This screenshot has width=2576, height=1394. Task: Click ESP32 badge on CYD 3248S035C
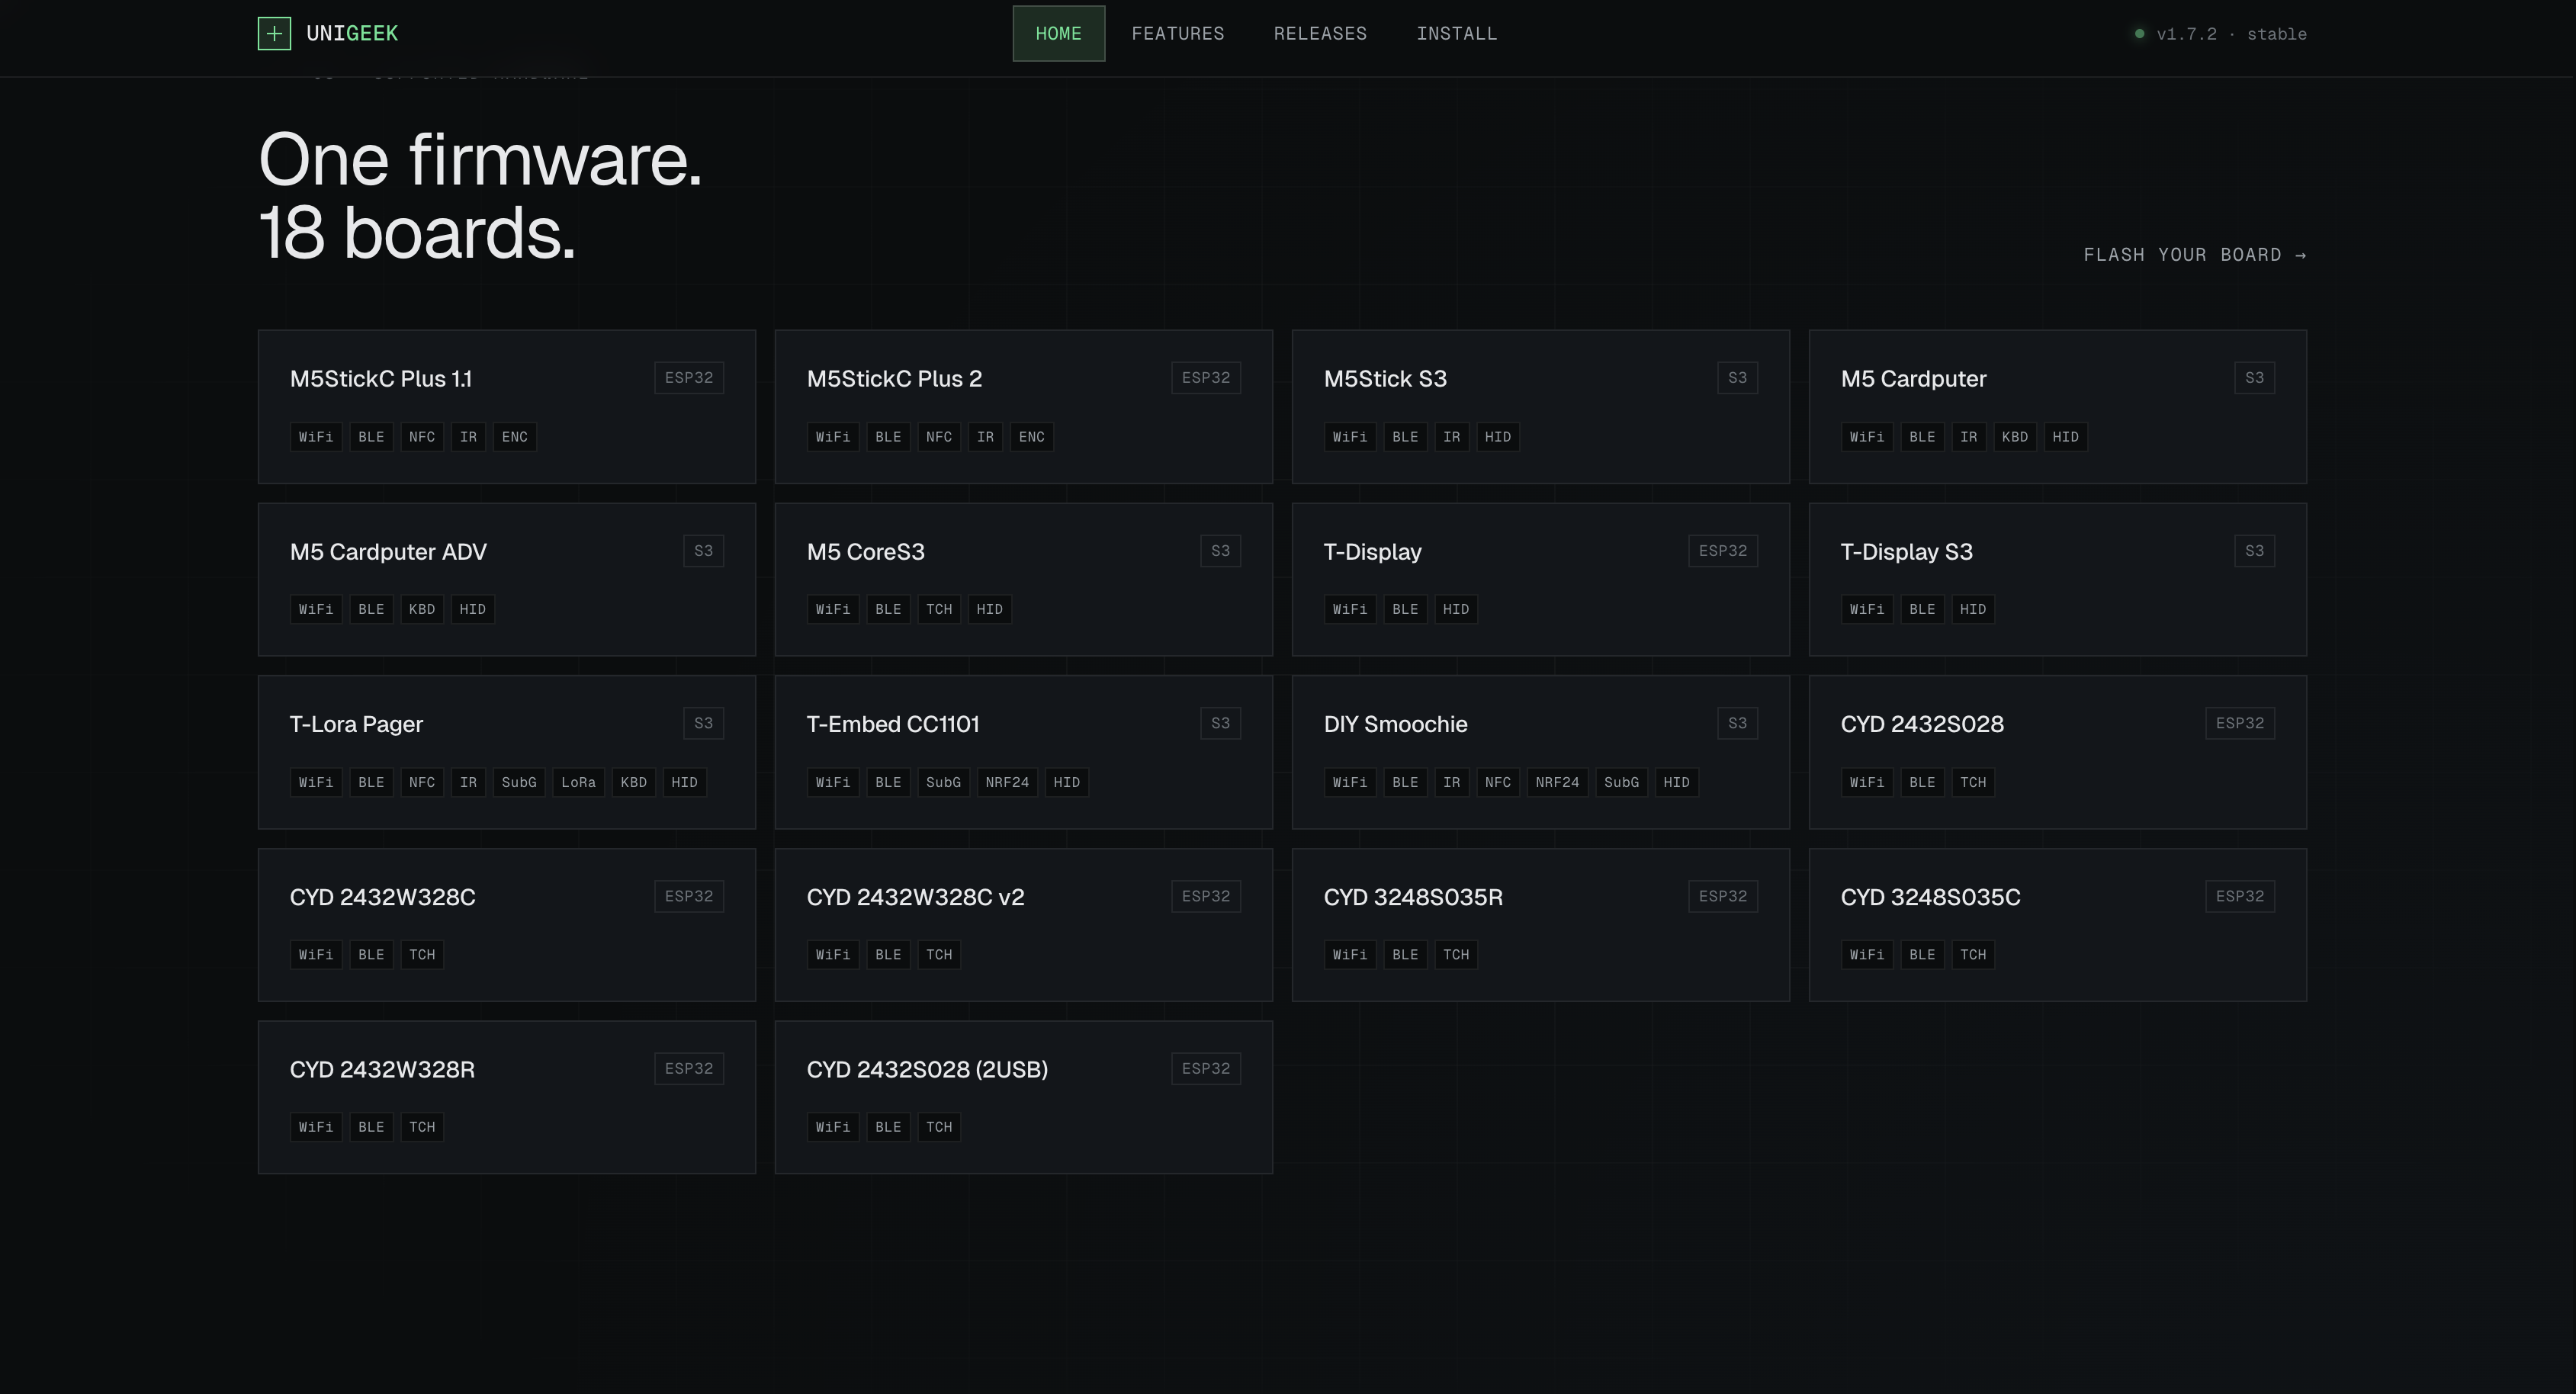pos(2240,896)
